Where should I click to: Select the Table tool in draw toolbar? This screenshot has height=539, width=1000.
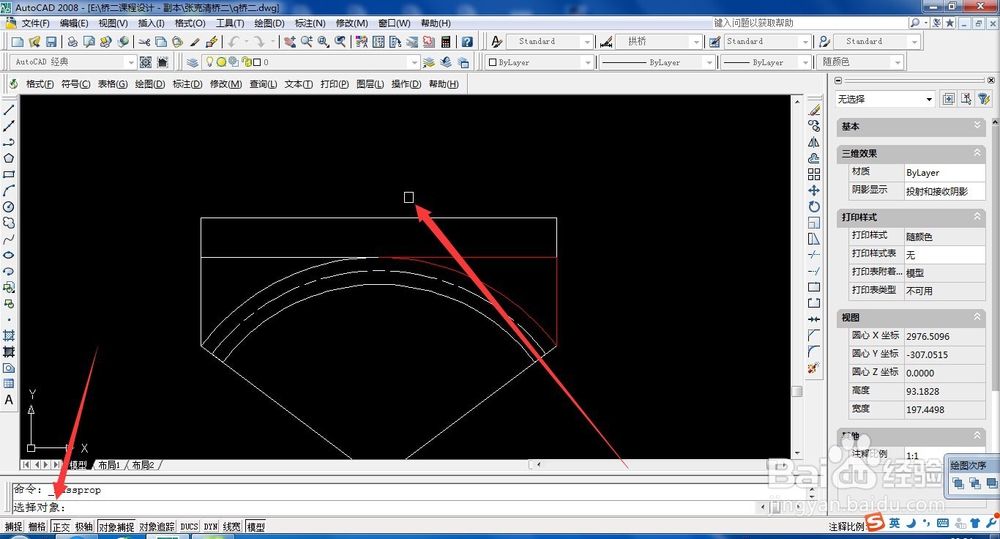[x=9, y=384]
